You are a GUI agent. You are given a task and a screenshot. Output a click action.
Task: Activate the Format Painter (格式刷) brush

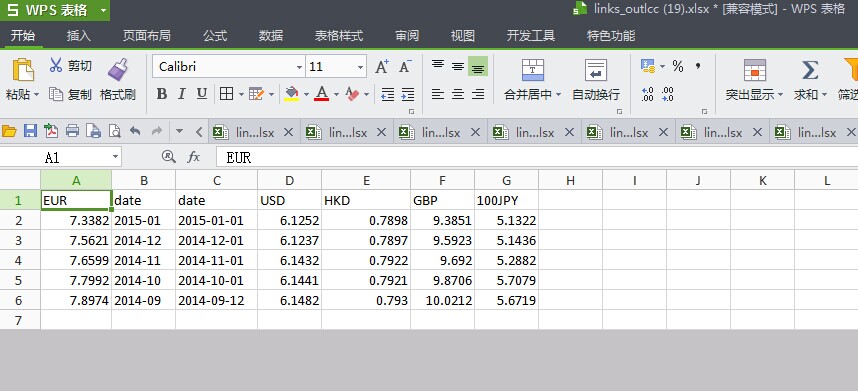(x=118, y=69)
